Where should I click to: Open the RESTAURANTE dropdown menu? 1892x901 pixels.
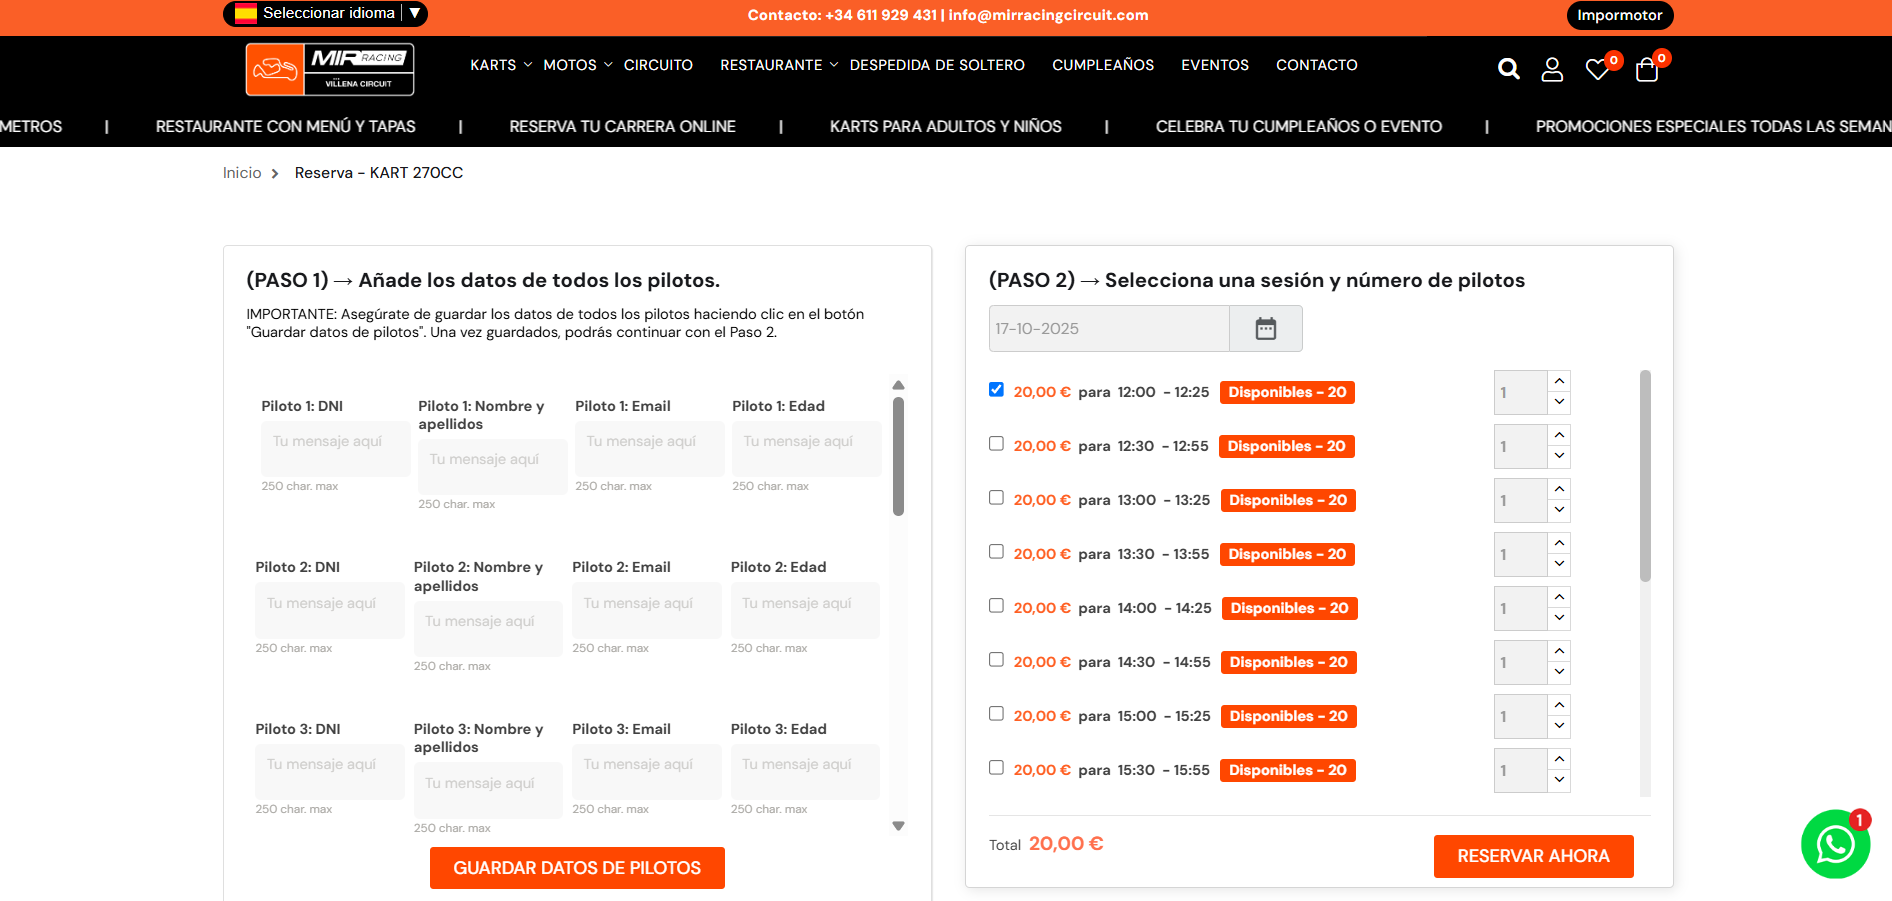779,65
